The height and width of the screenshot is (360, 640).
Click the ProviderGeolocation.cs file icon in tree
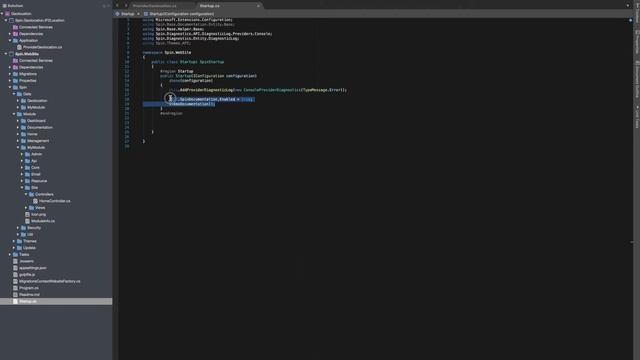(19, 47)
